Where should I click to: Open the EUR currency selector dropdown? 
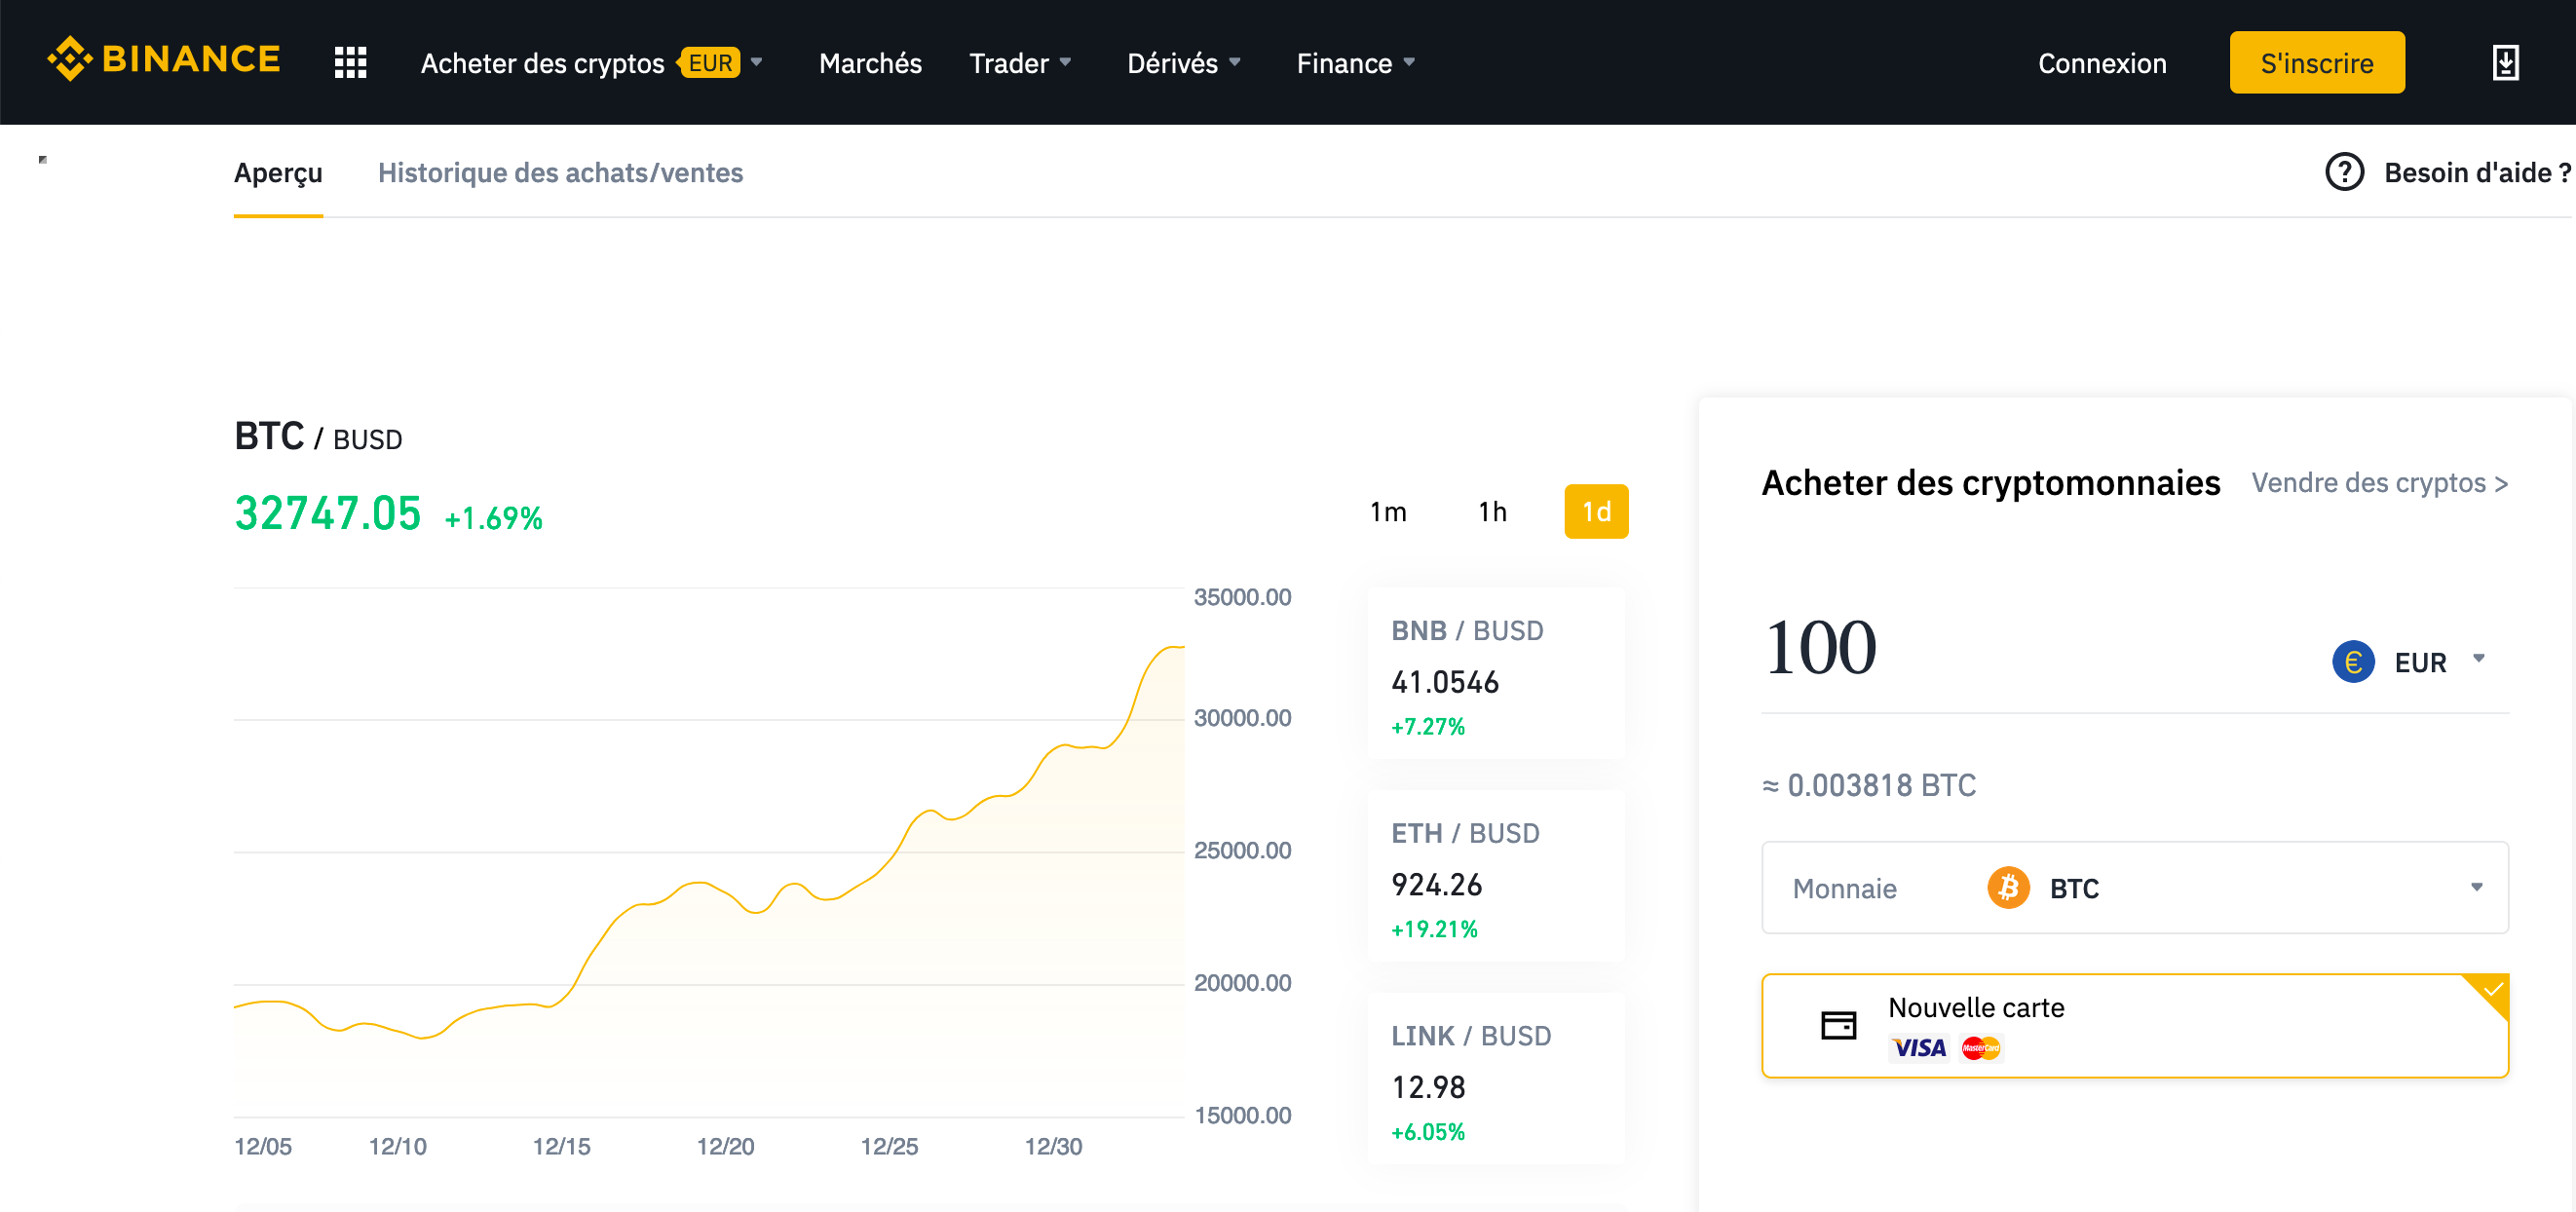2410,661
